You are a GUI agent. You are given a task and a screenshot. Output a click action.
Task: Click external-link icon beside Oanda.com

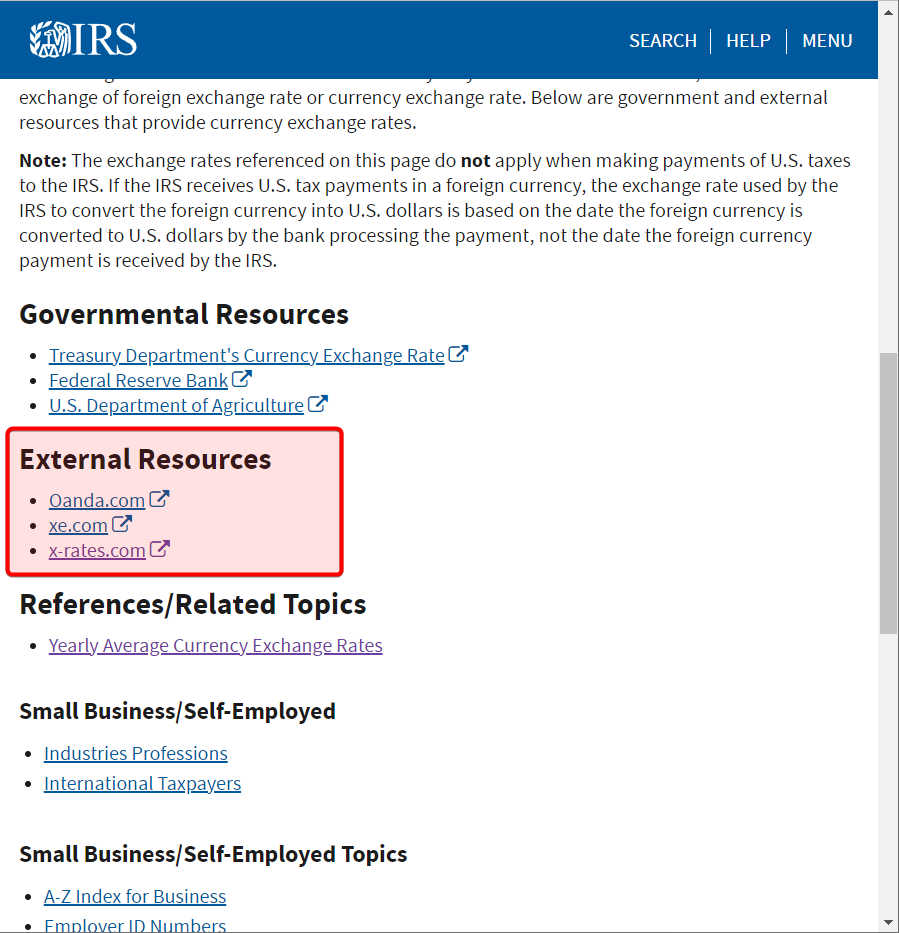click(x=159, y=499)
